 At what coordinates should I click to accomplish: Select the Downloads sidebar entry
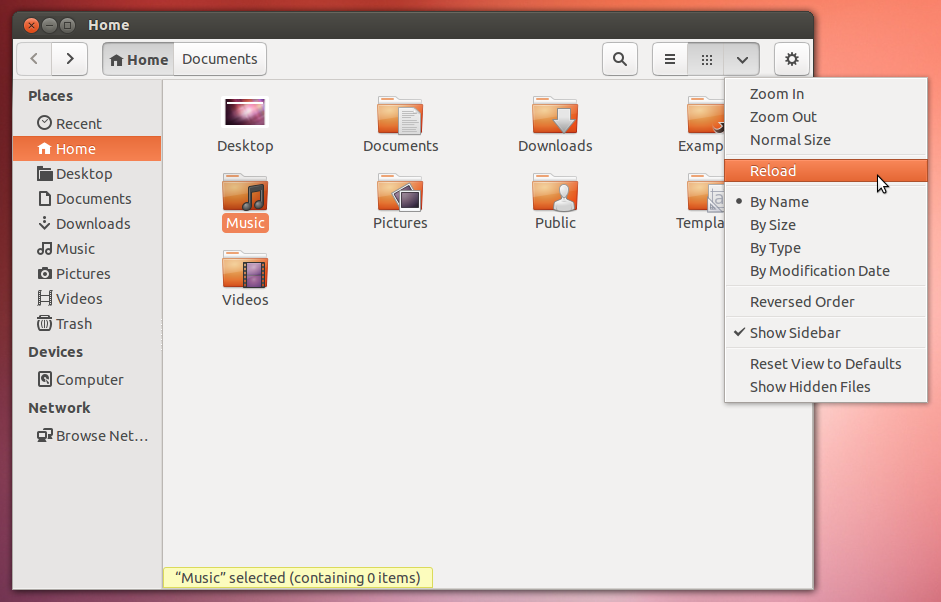point(86,223)
